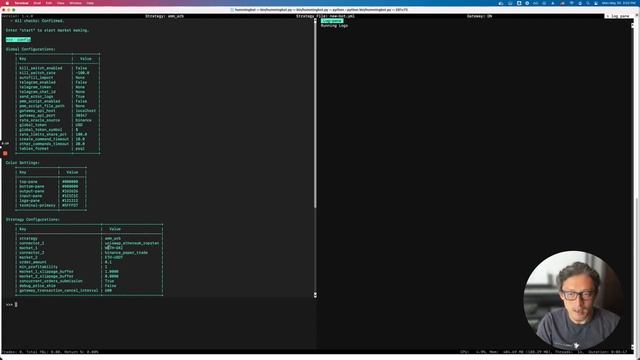The image size is (640, 360).
Task: Click the Trades and Total P&L status text
Action: (x=51, y=352)
